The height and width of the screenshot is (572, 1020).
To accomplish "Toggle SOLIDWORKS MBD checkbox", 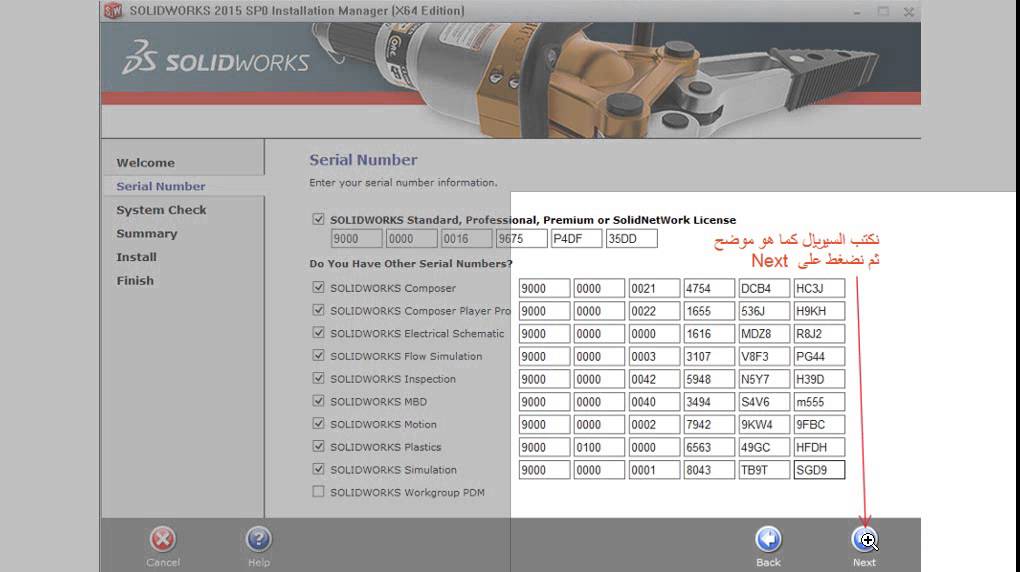I will tap(318, 401).
